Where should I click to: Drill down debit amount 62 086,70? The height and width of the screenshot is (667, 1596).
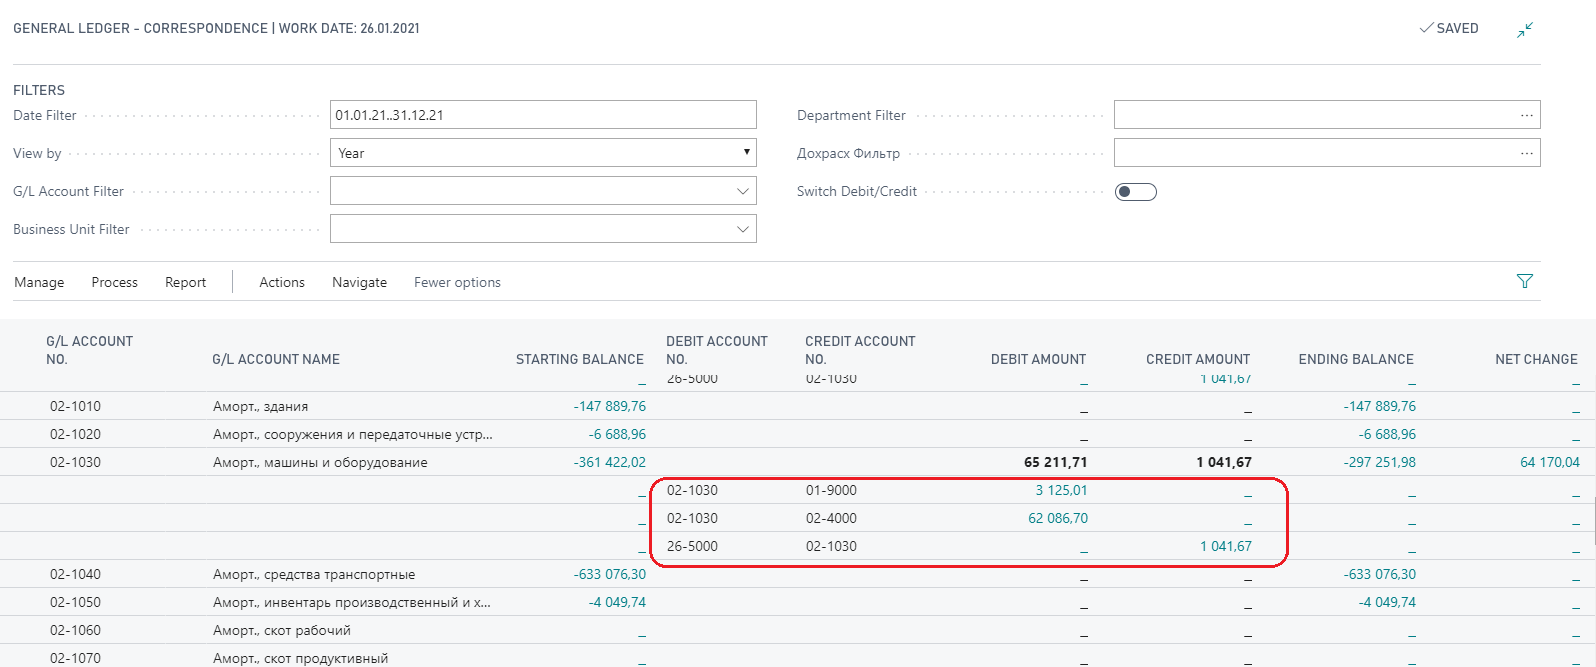point(1058,518)
